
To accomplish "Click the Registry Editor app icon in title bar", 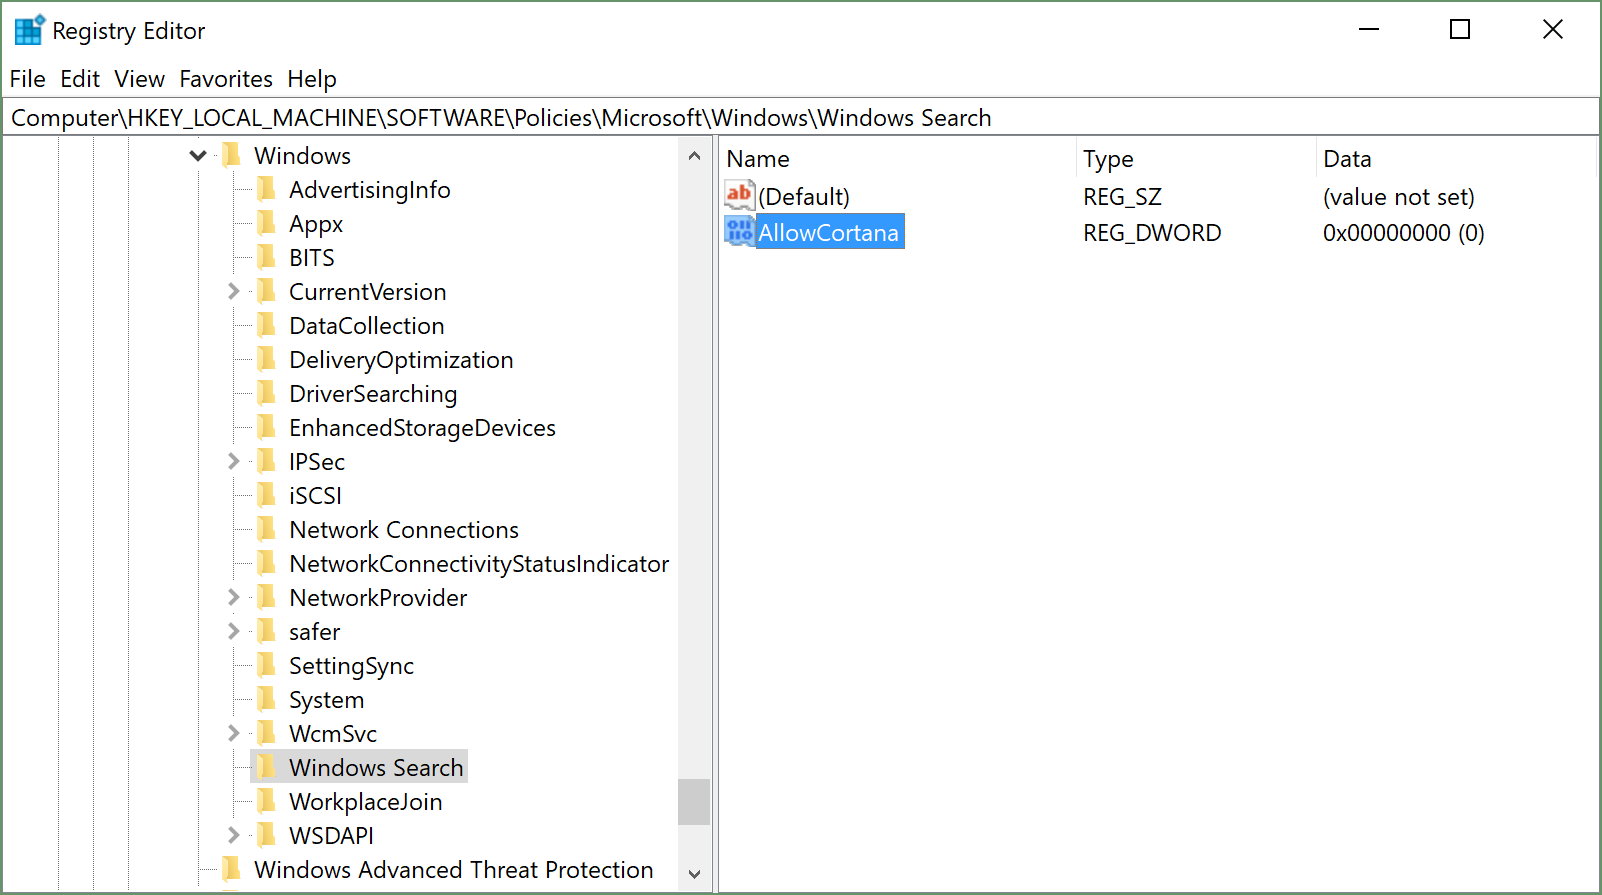I will (30, 30).
